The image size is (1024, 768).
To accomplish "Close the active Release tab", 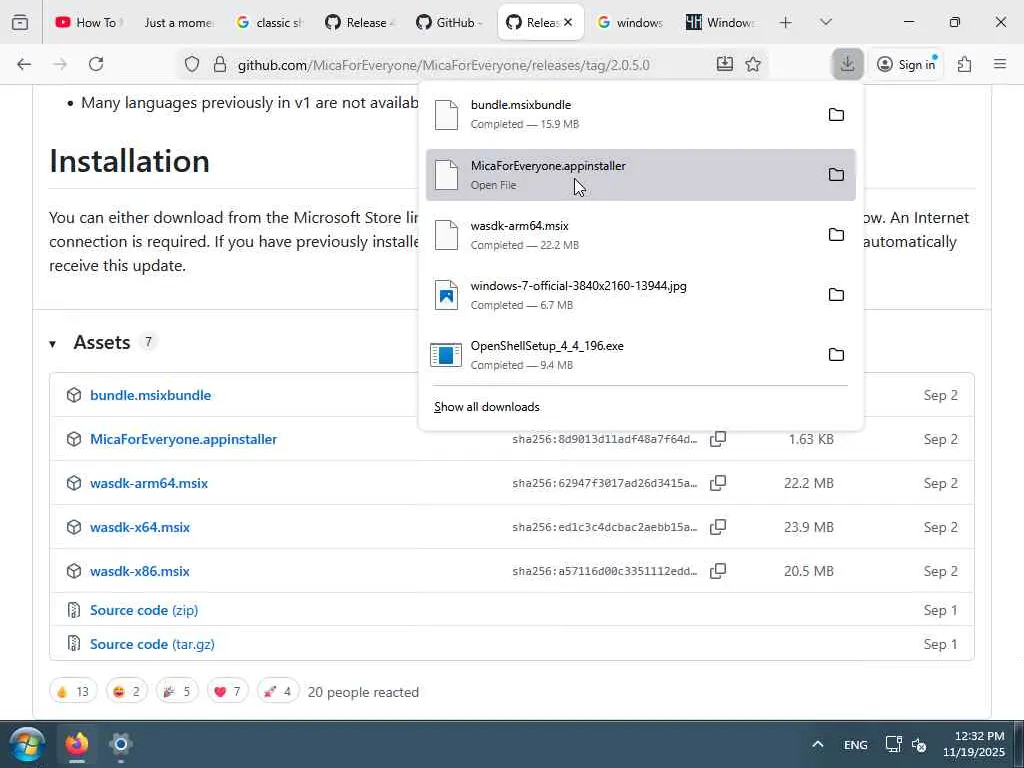I will click(x=568, y=22).
